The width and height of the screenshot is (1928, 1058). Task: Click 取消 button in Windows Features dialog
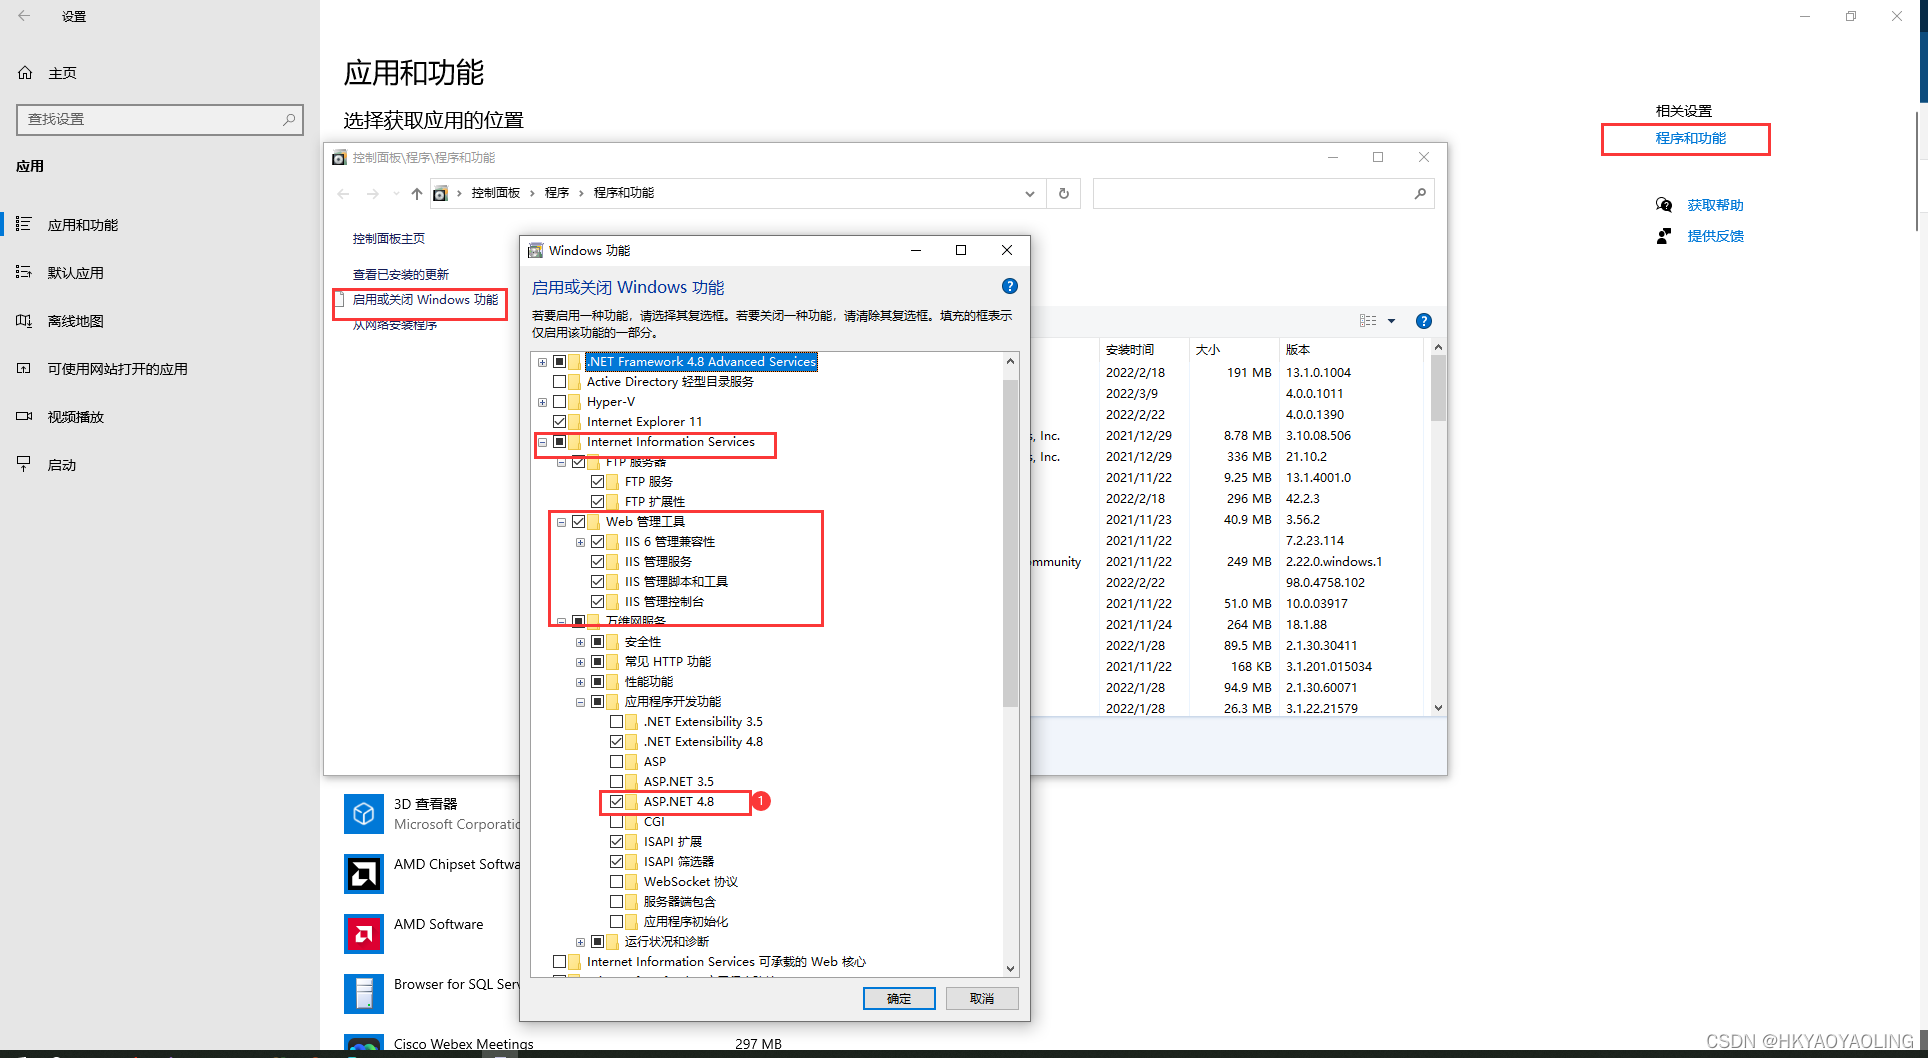(x=982, y=998)
